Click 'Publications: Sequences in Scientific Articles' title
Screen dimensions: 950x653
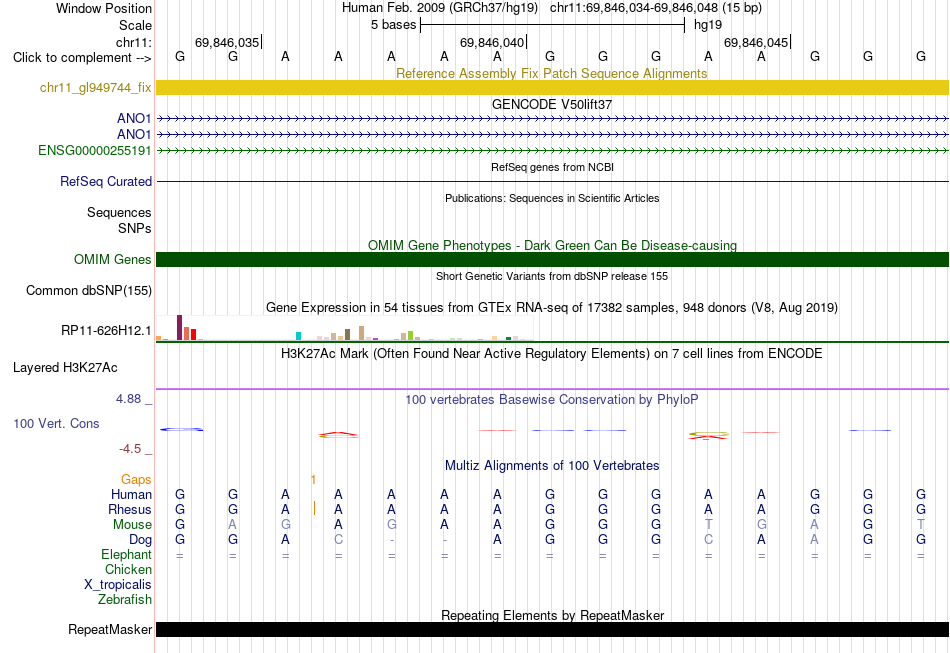click(x=552, y=198)
